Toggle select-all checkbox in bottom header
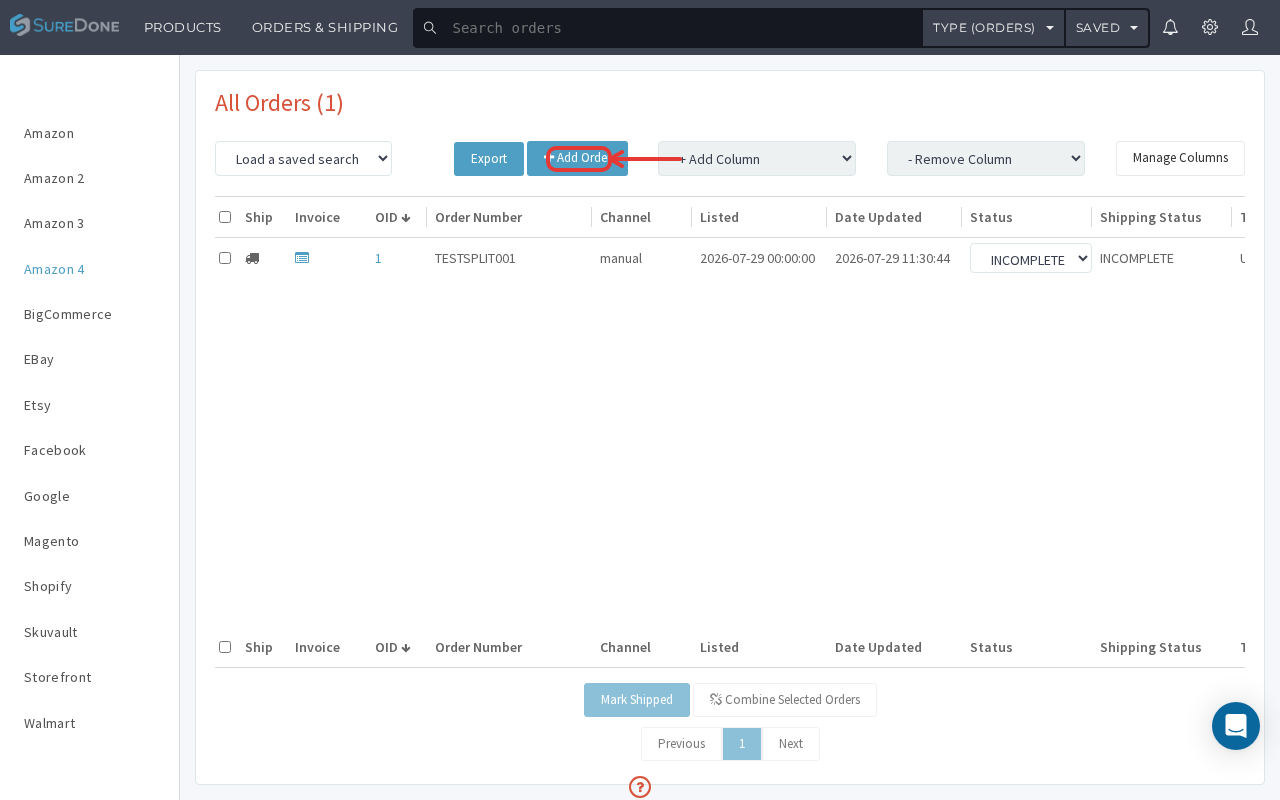 coord(225,647)
